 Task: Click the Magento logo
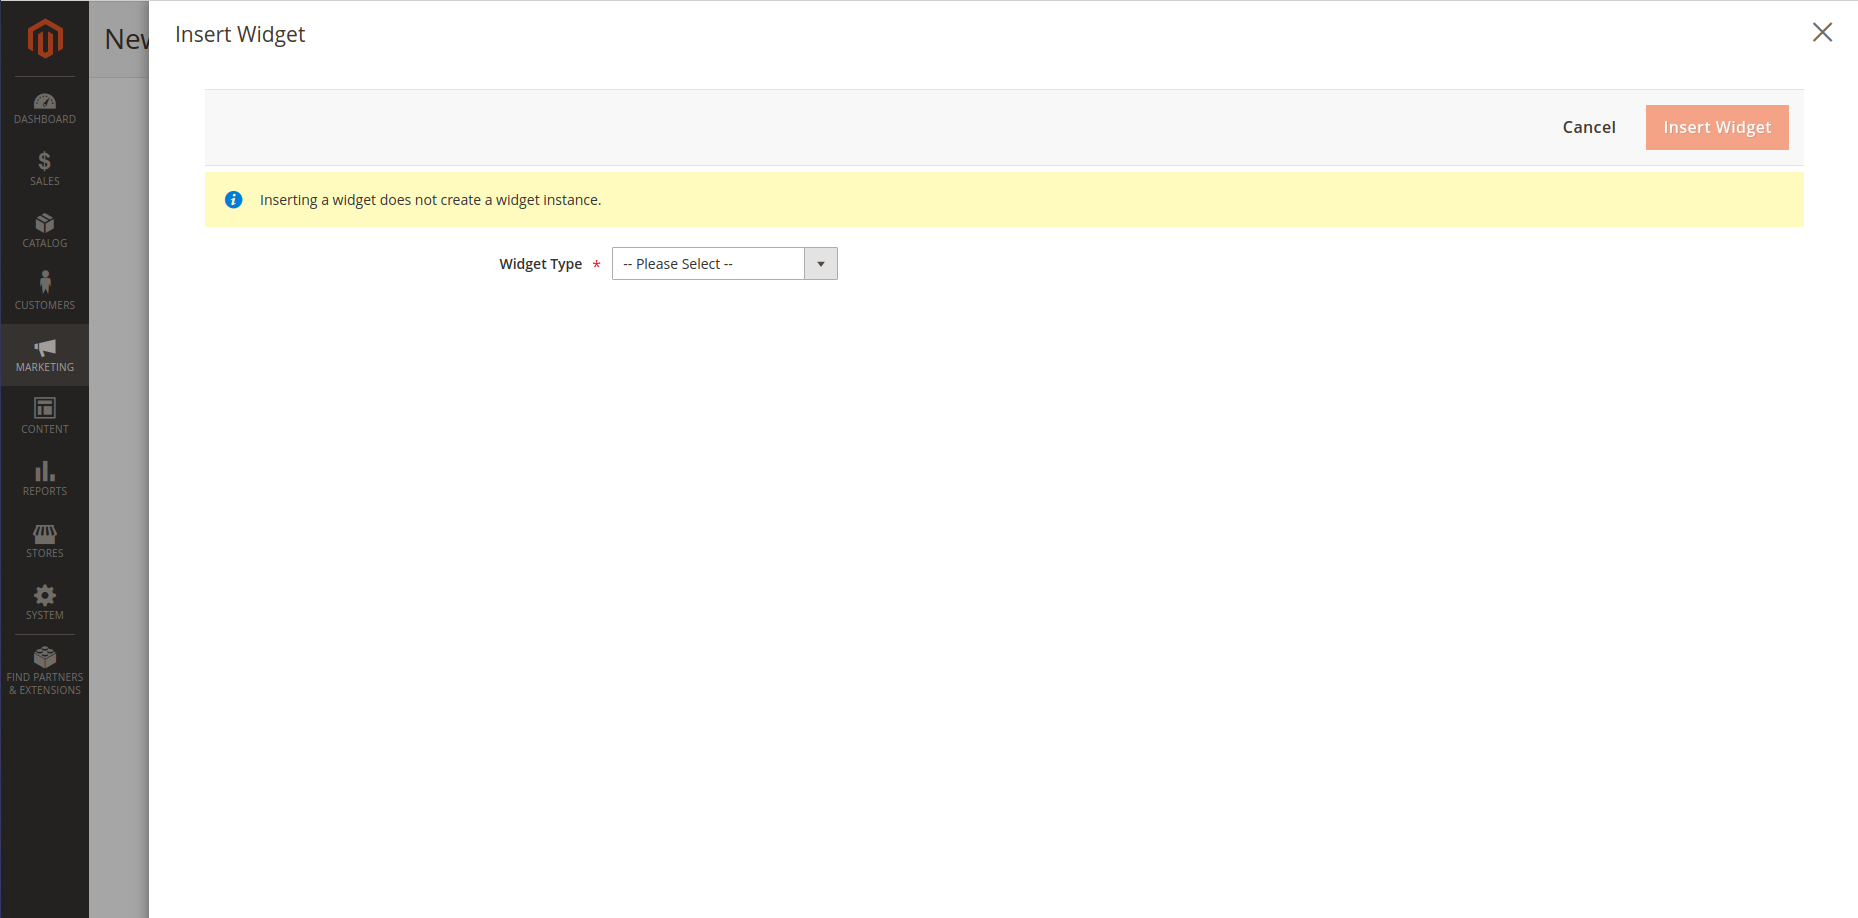click(x=45, y=37)
